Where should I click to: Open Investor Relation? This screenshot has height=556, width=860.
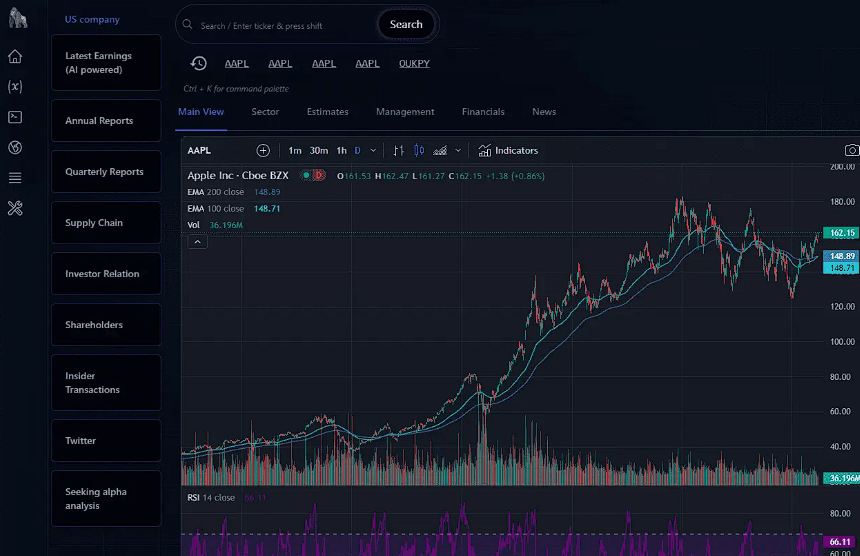click(x=106, y=274)
